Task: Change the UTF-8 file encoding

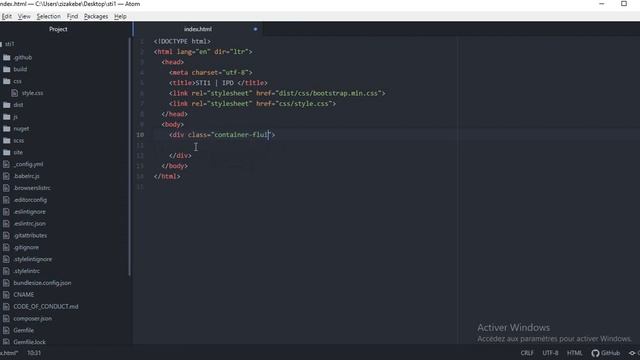Action: (x=550, y=353)
